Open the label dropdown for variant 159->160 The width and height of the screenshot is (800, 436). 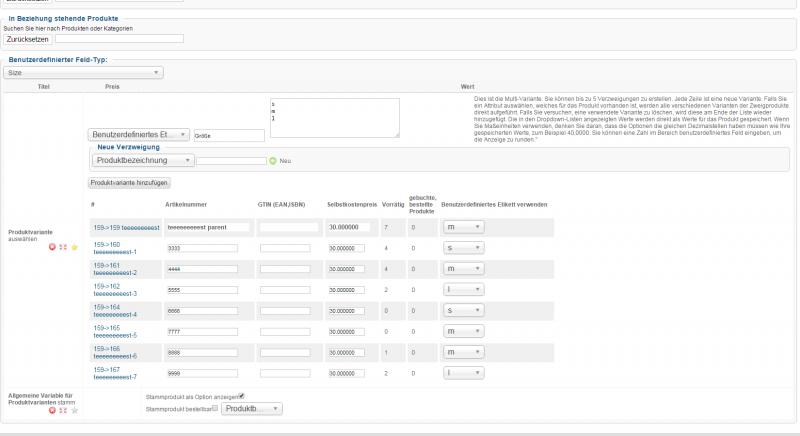point(464,247)
